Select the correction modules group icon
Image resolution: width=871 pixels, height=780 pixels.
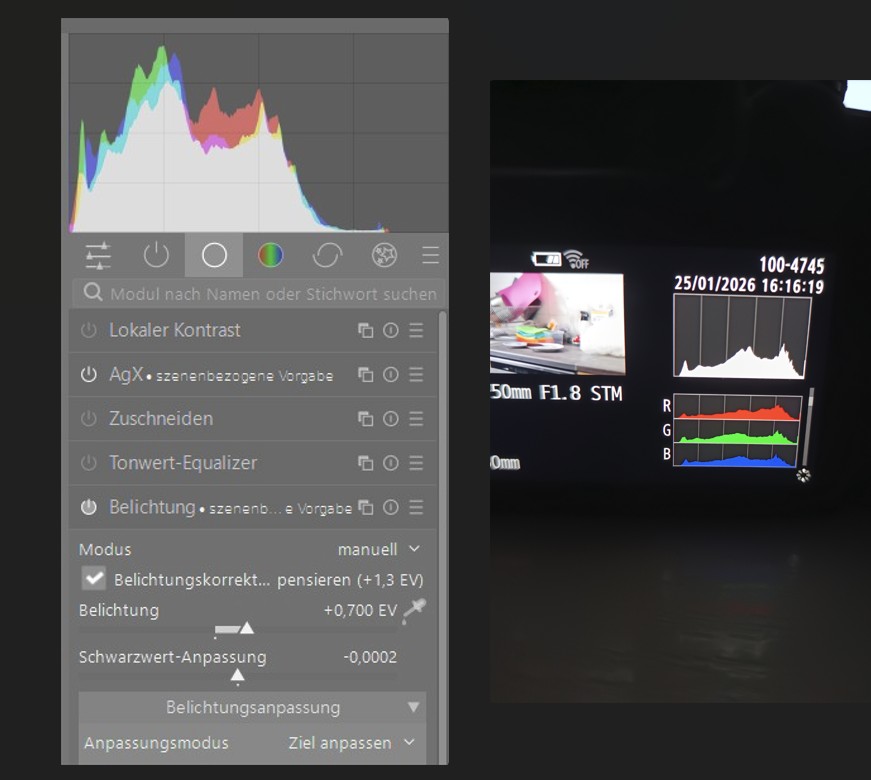[327, 255]
